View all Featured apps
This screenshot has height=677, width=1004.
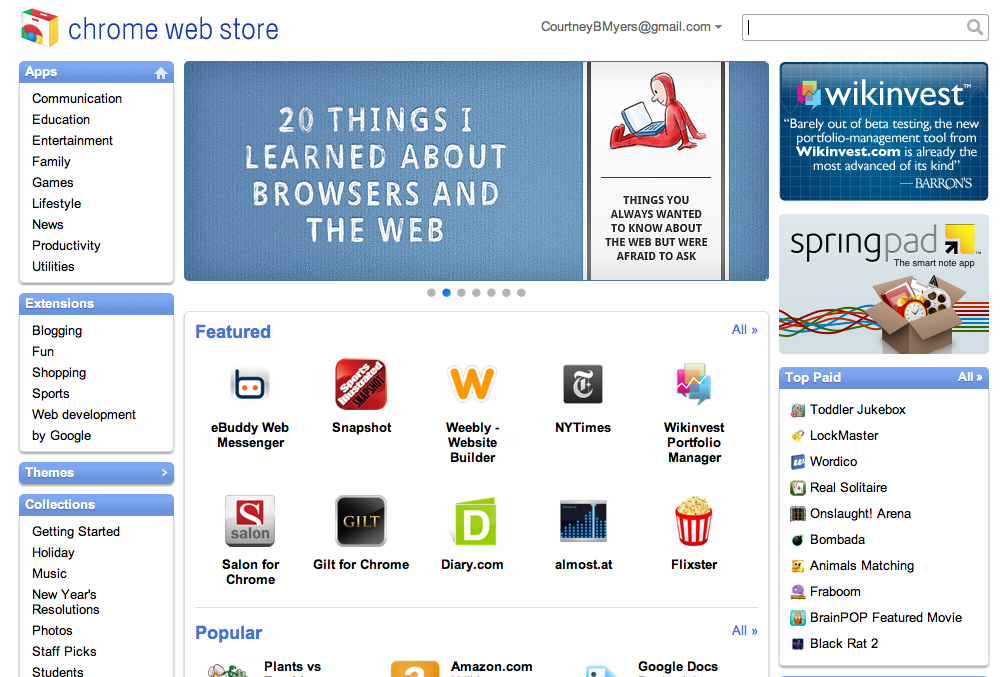[x=745, y=330]
